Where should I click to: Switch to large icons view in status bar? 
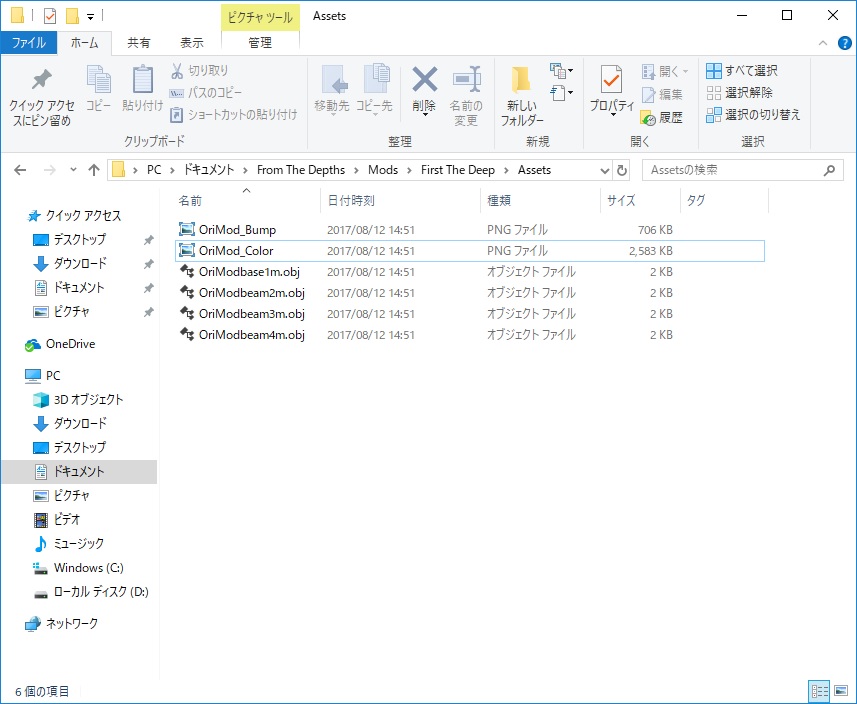[x=840, y=691]
